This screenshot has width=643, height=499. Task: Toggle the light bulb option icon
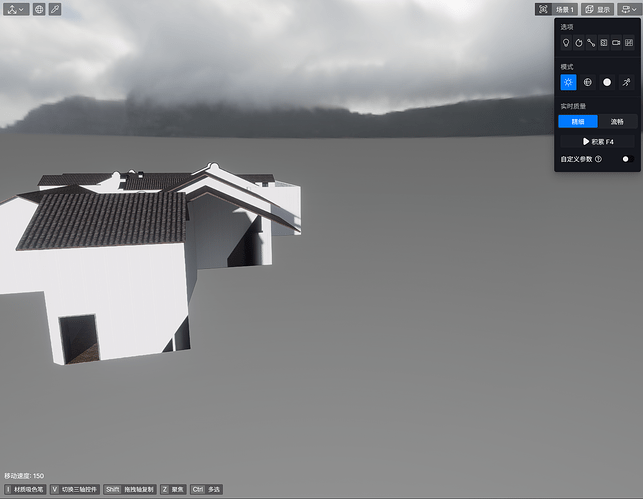566,43
